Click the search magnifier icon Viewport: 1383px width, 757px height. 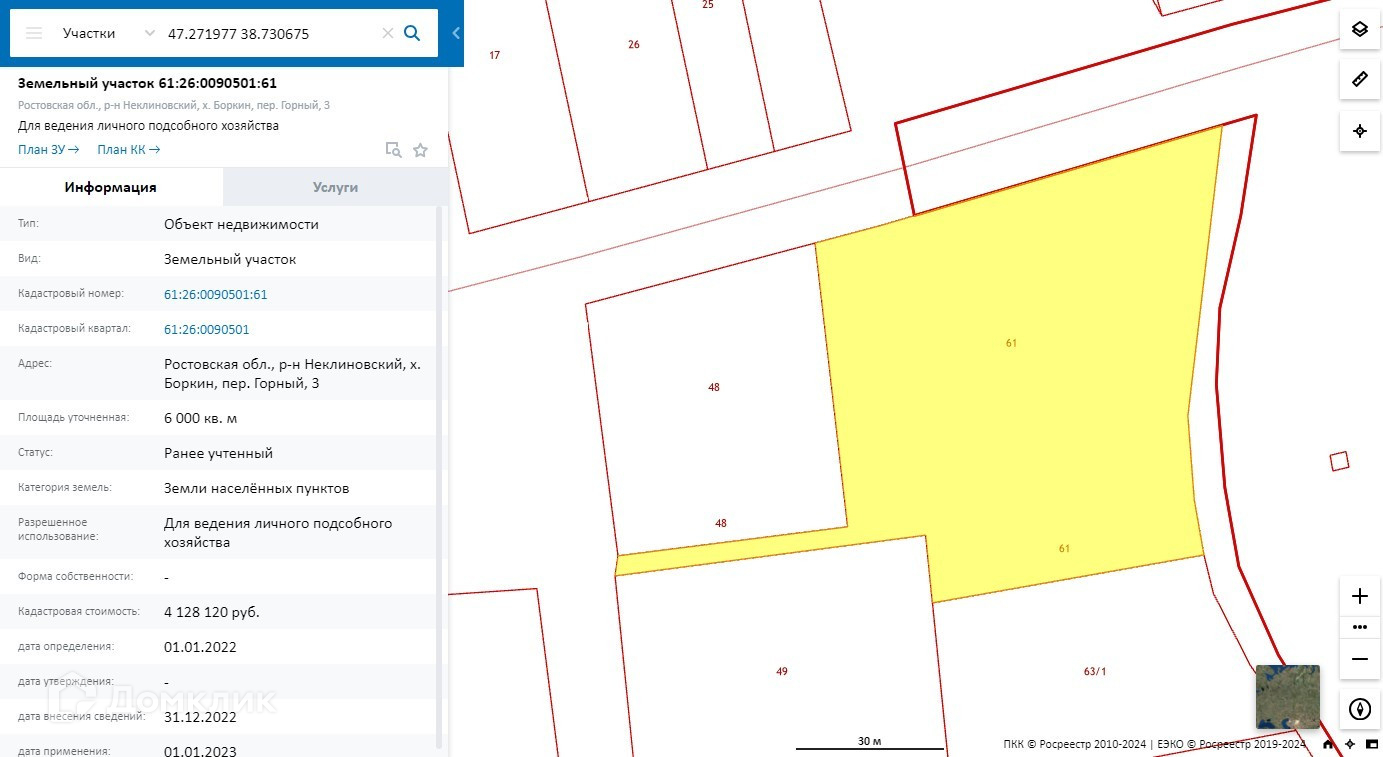(x=412, y=33)
